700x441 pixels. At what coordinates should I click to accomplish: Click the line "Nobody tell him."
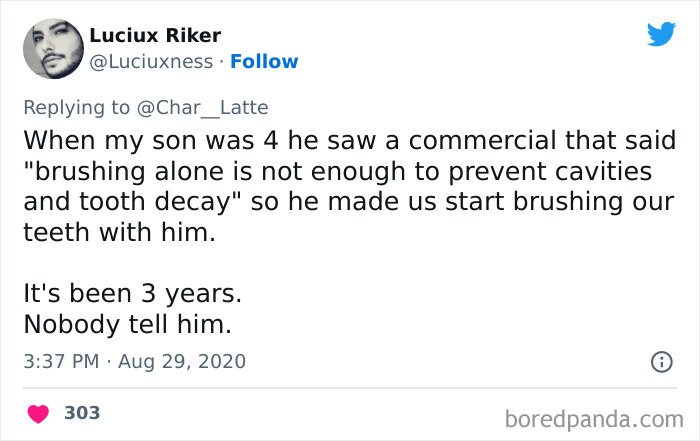pyautogui.click(x=125, y=326)
